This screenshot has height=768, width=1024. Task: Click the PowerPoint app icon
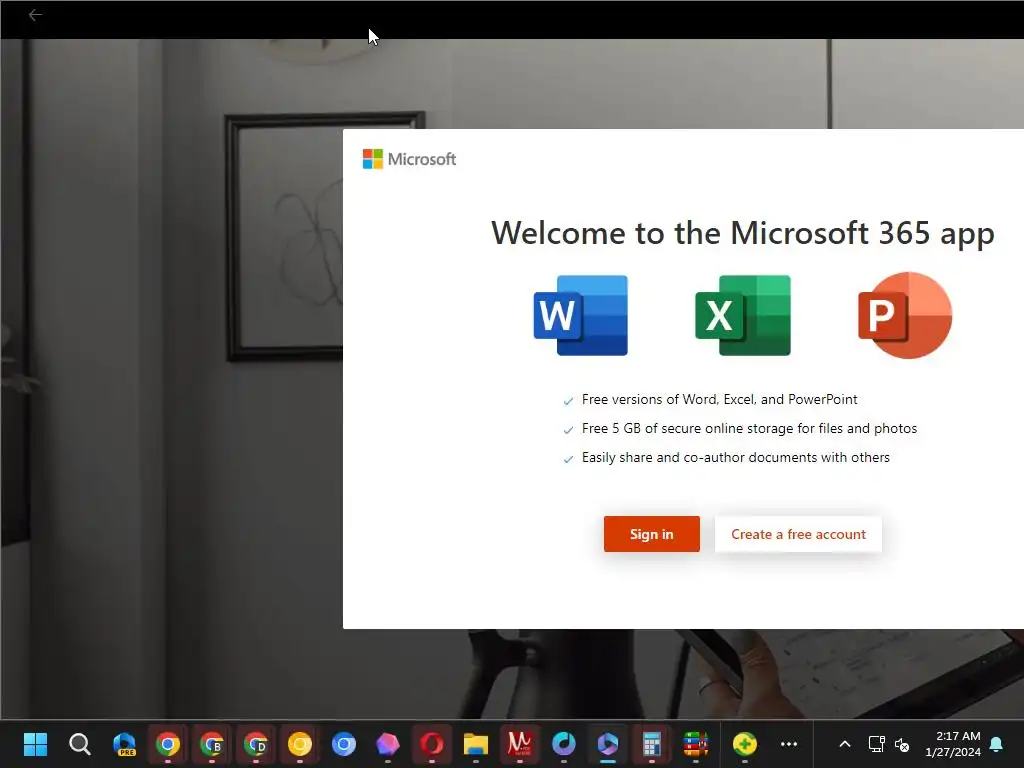[x=905, y=315]
